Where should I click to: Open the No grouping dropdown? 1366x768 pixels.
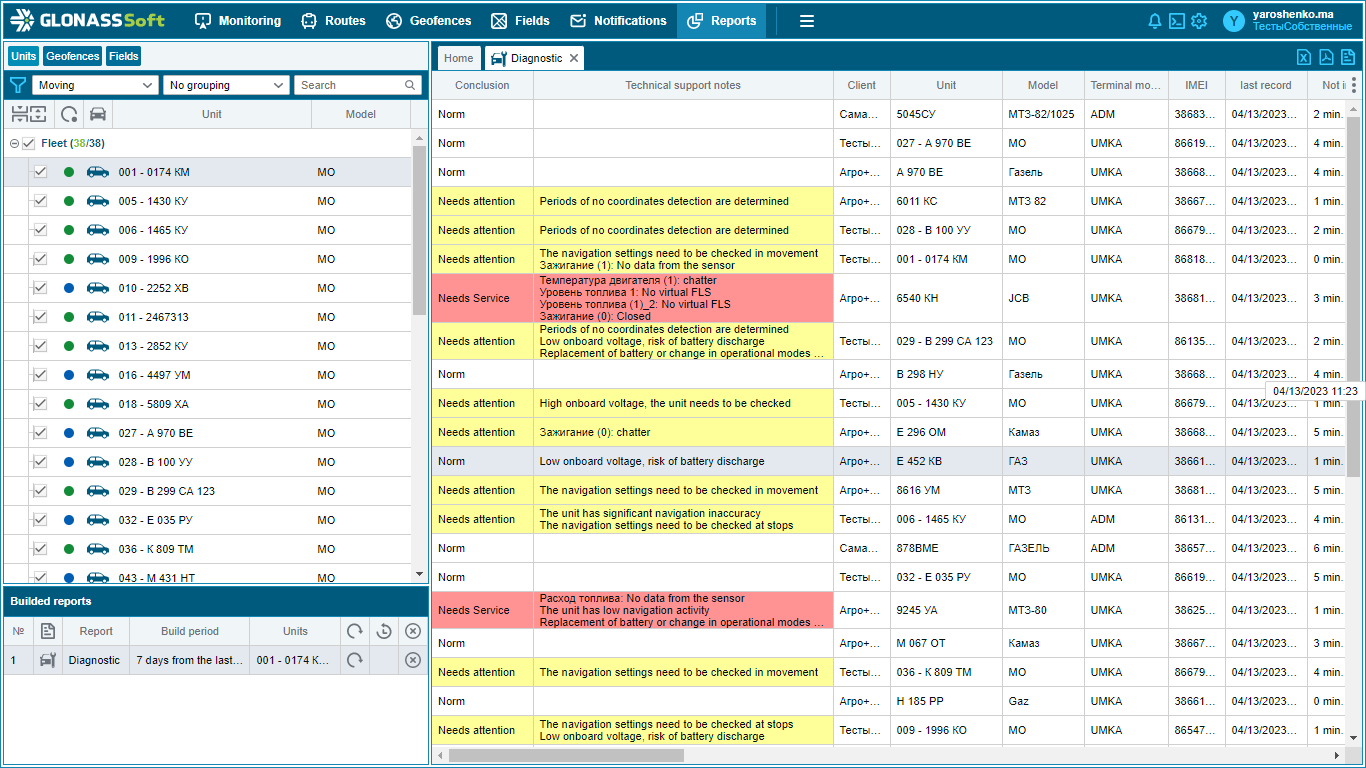tap(226, 85)
